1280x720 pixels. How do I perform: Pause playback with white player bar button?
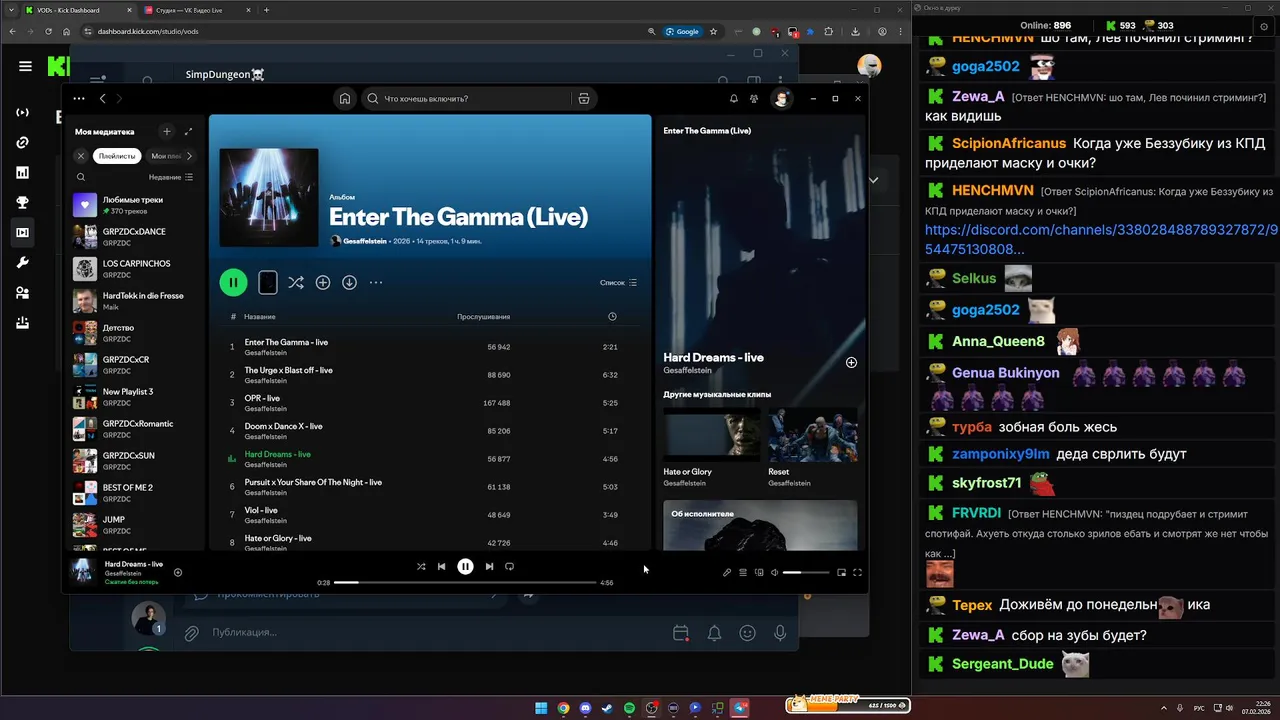click(465, 566)
